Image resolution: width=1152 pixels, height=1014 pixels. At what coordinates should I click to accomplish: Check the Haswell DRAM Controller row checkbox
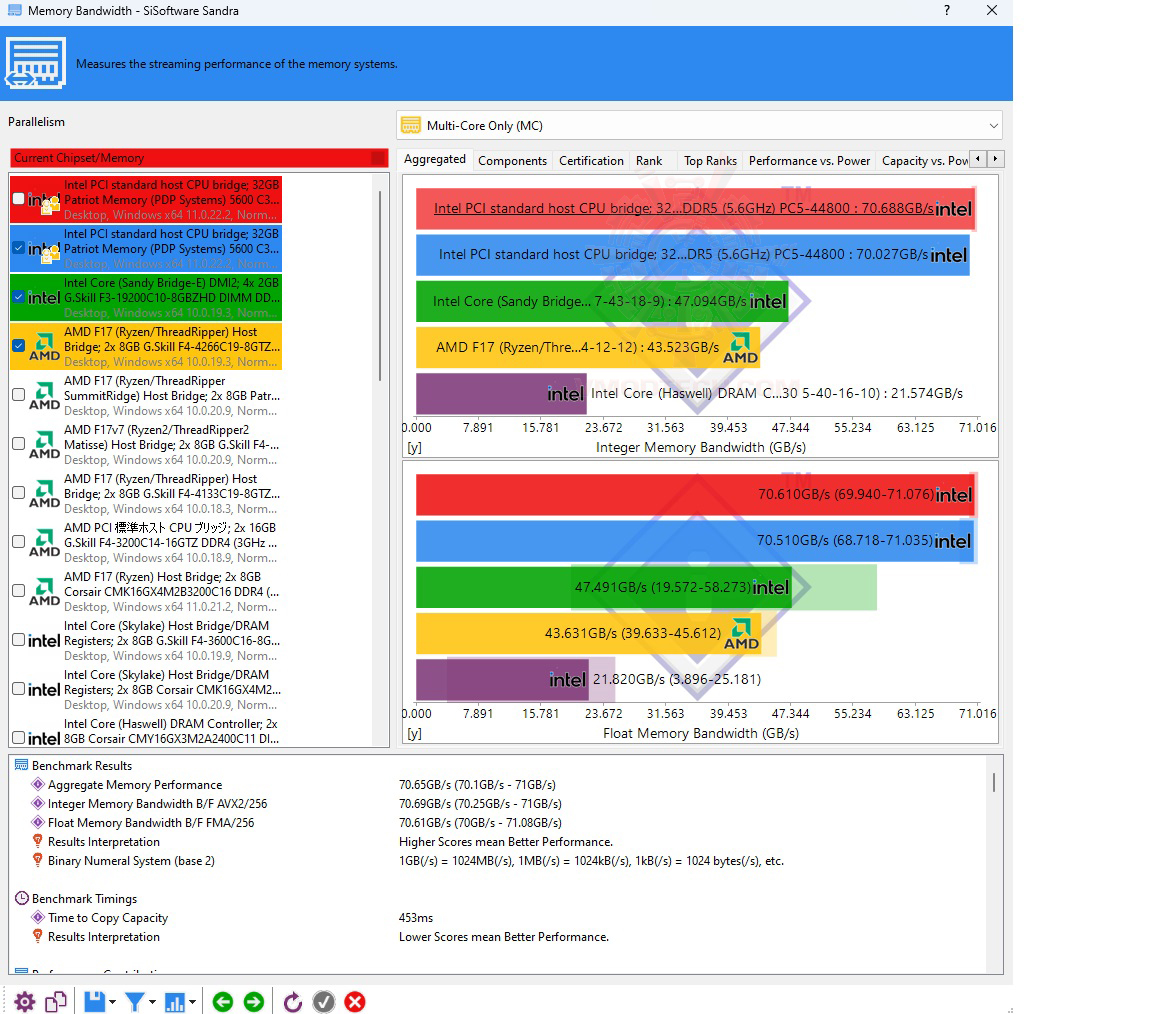(19, 738)
